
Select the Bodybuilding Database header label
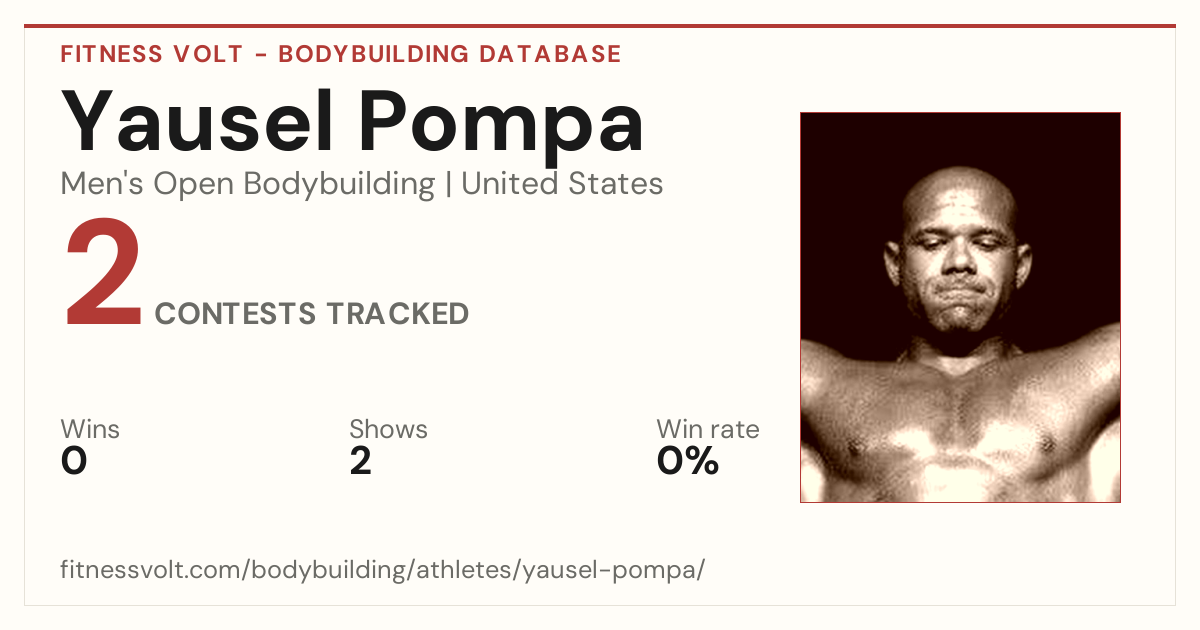tap(450, 54)
